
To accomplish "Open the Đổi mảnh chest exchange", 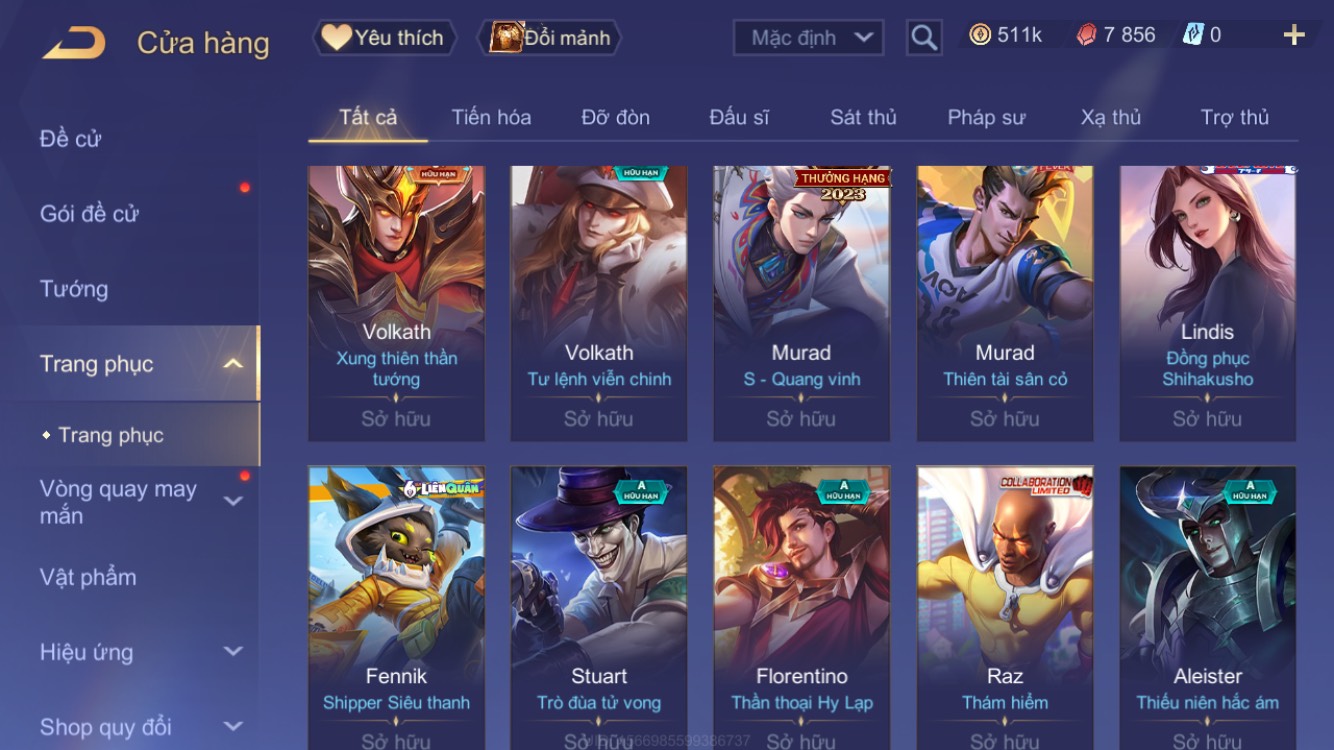I will 550,38.
